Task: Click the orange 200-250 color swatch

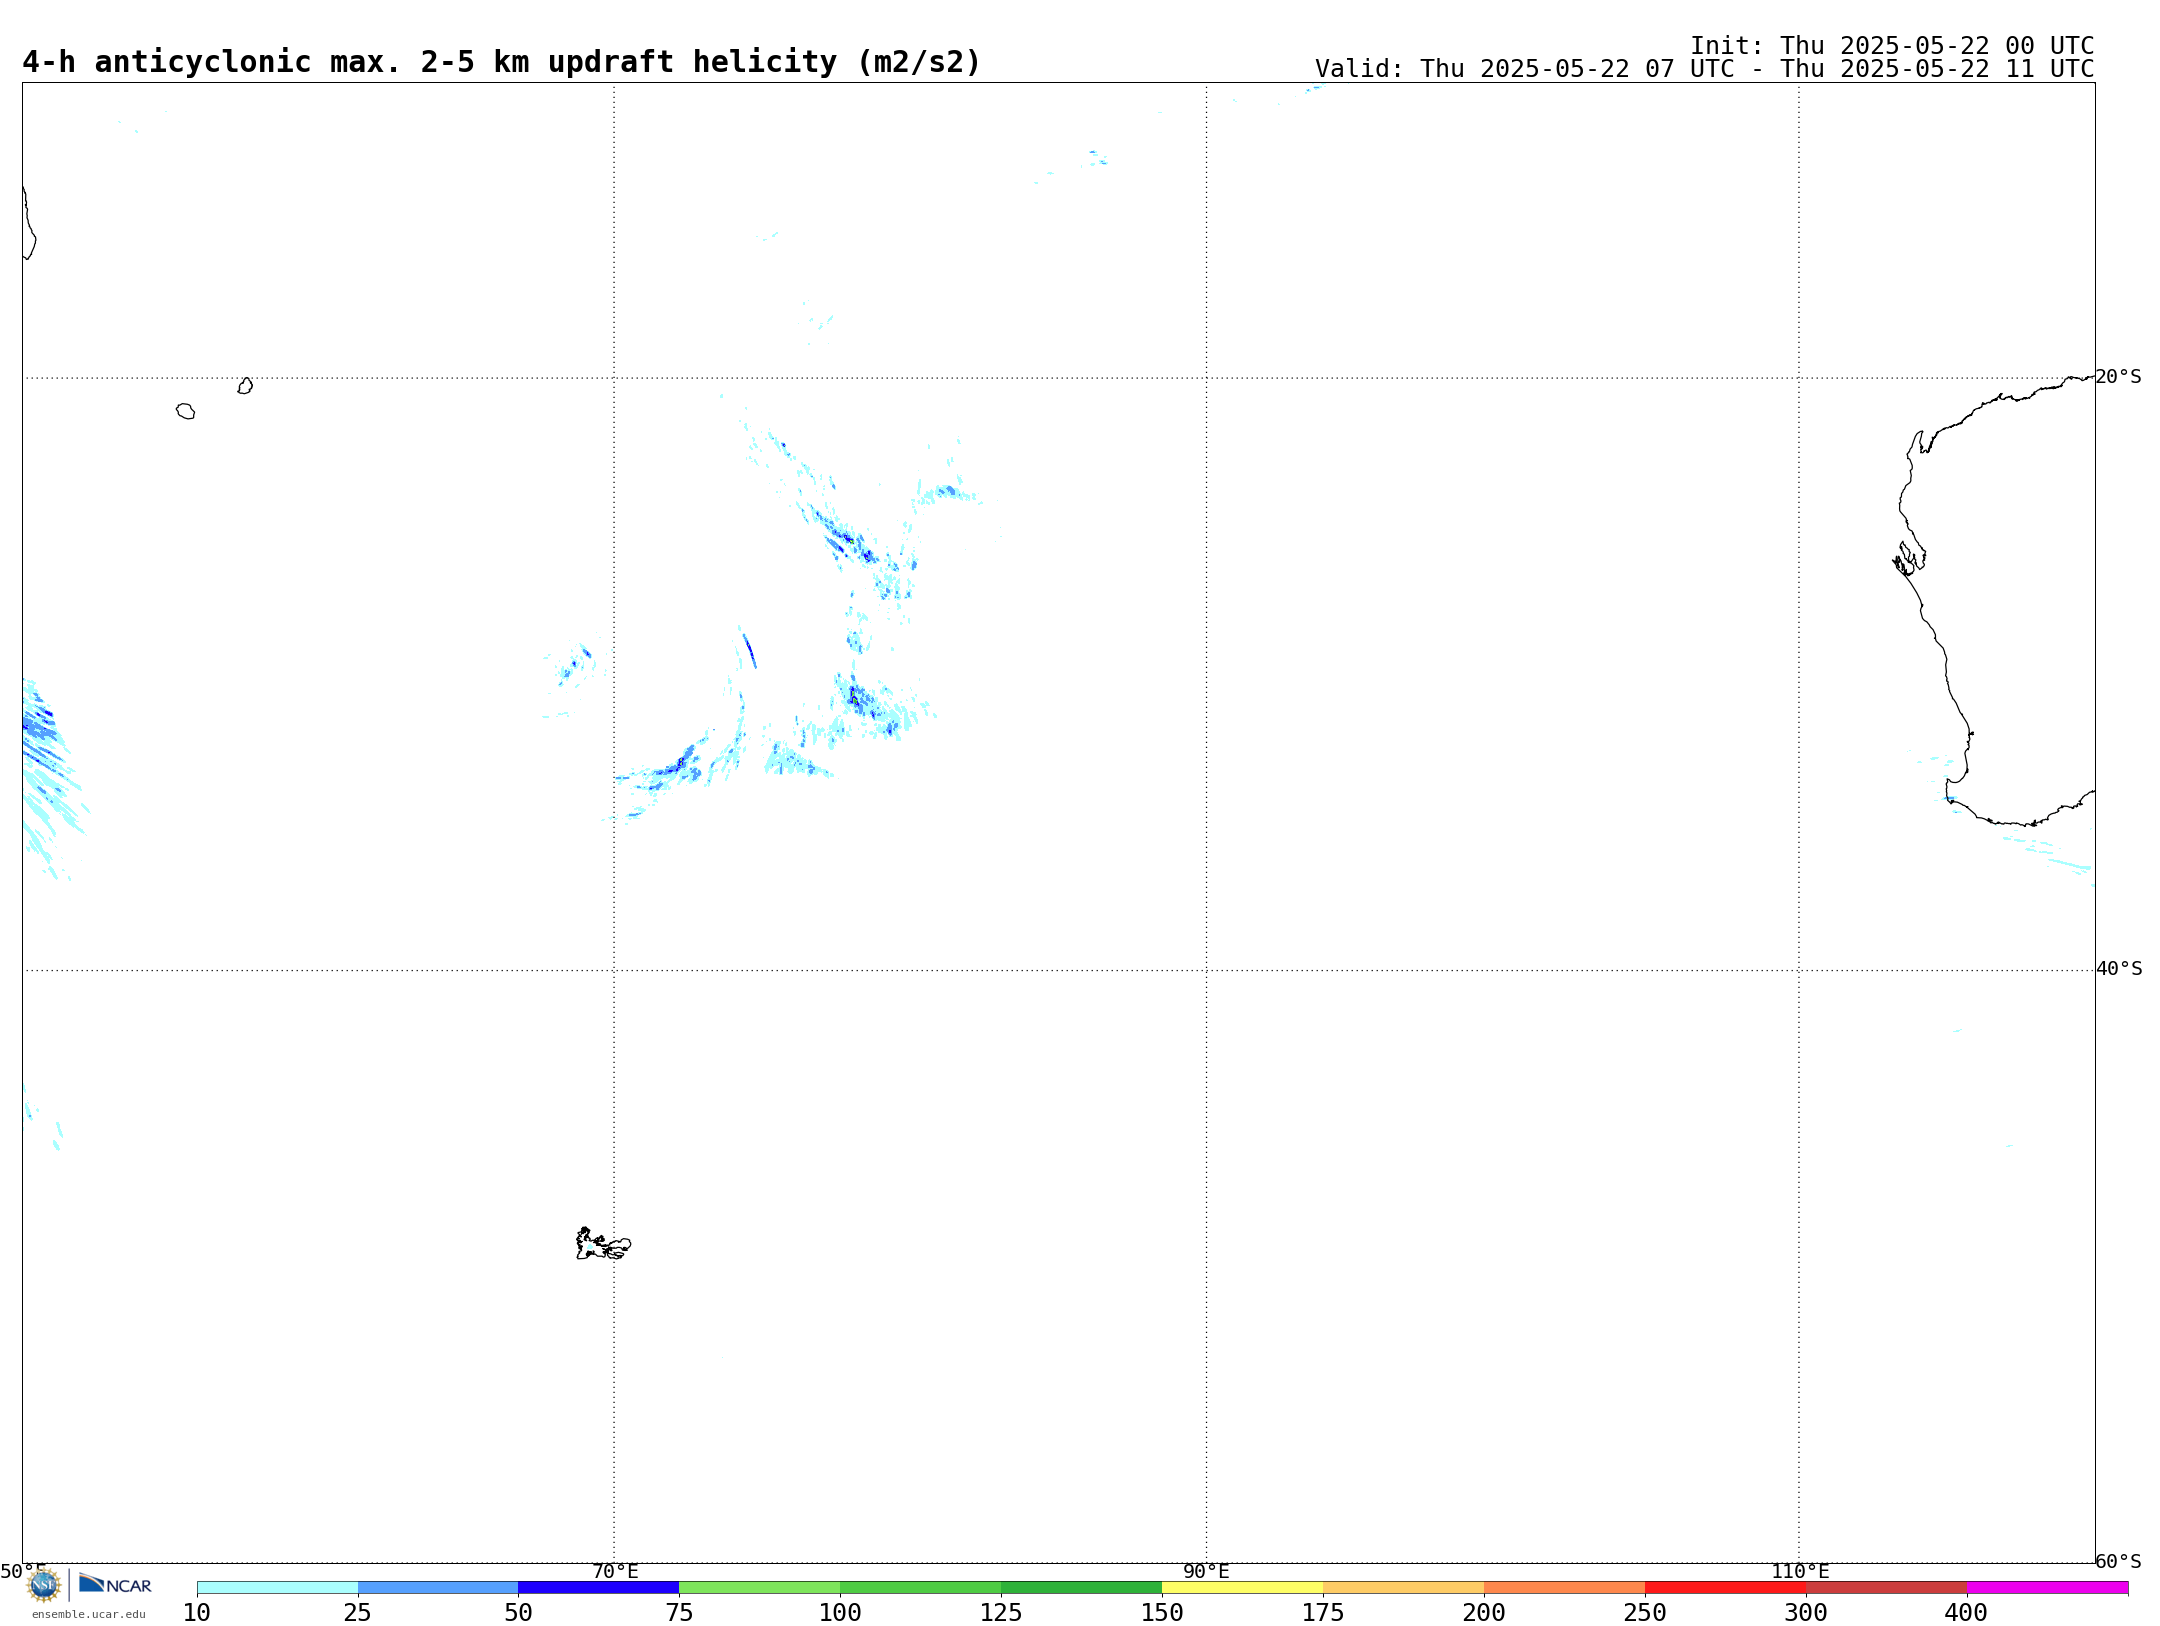Action: [1565, 1588]
